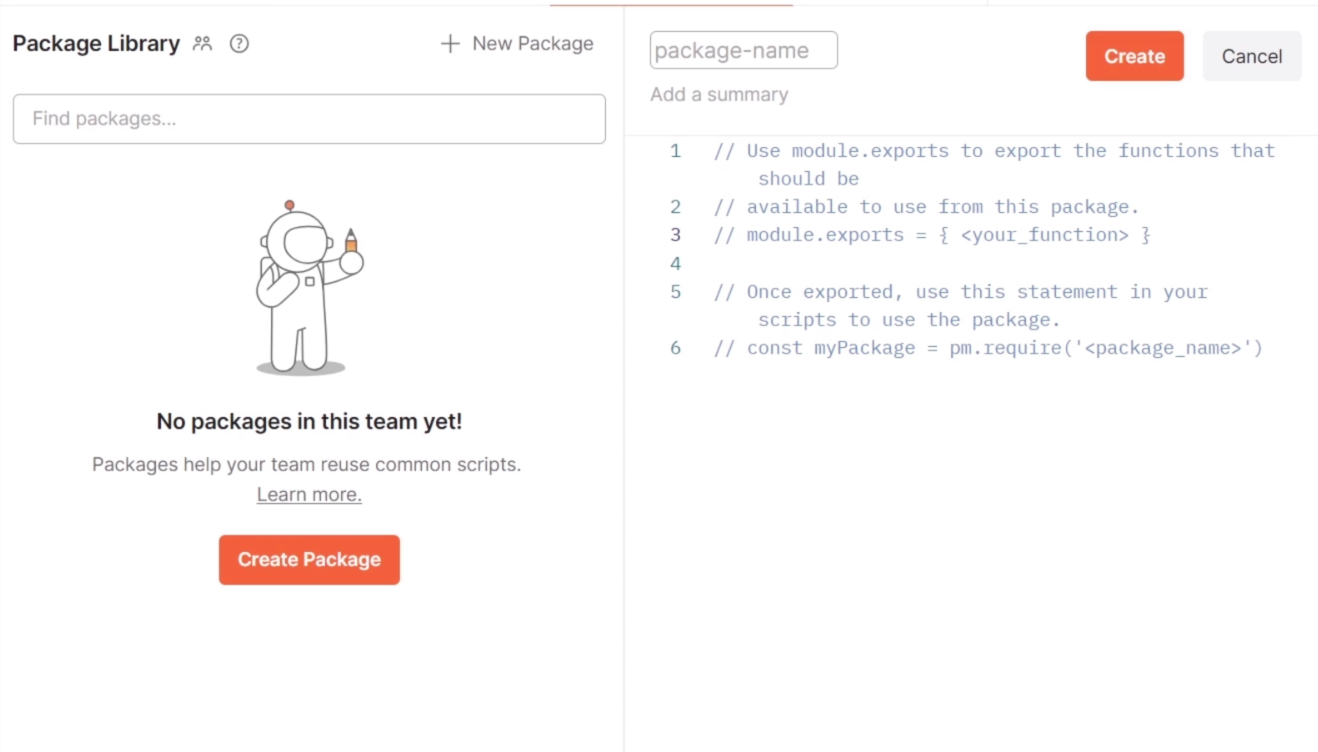Viewport: 1318px width, 752px height.
Task: Click the orange Create Package button
Action: [x=309, y=560]
